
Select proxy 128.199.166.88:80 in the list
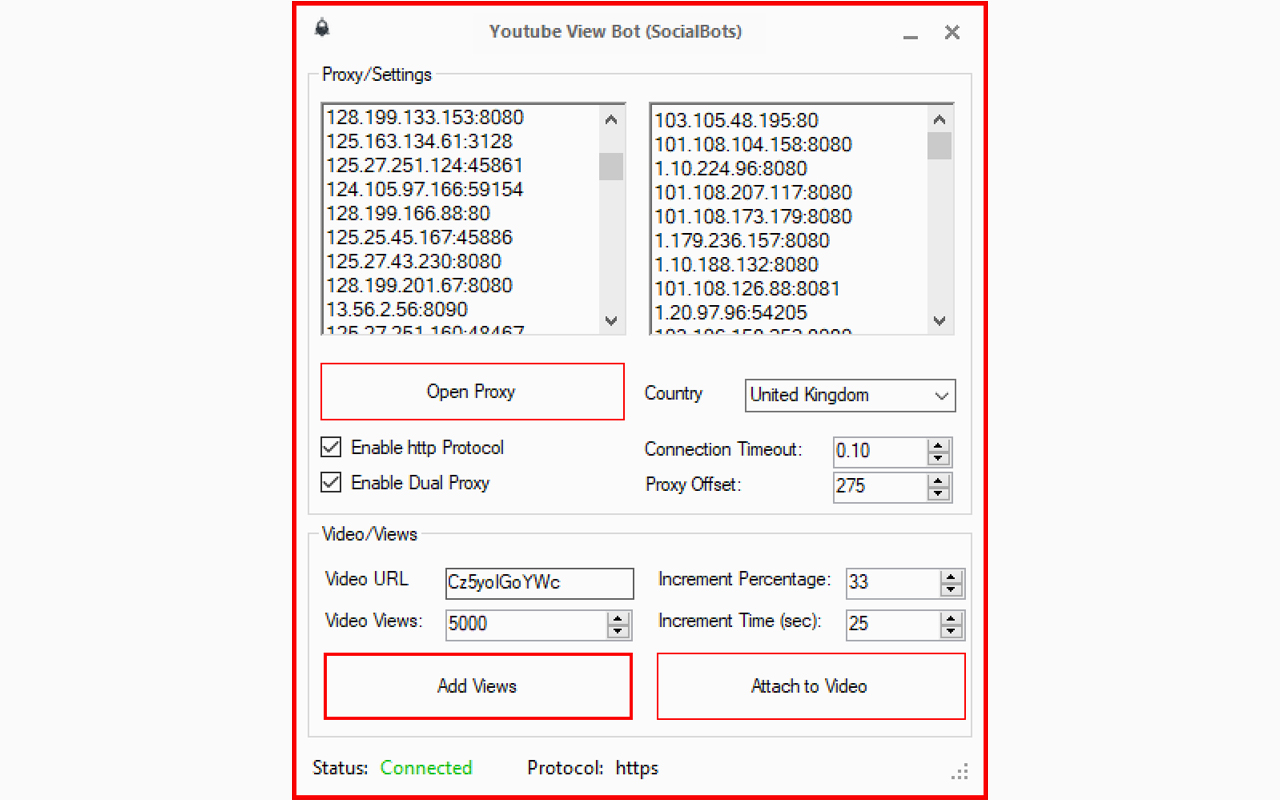(408, 213)
